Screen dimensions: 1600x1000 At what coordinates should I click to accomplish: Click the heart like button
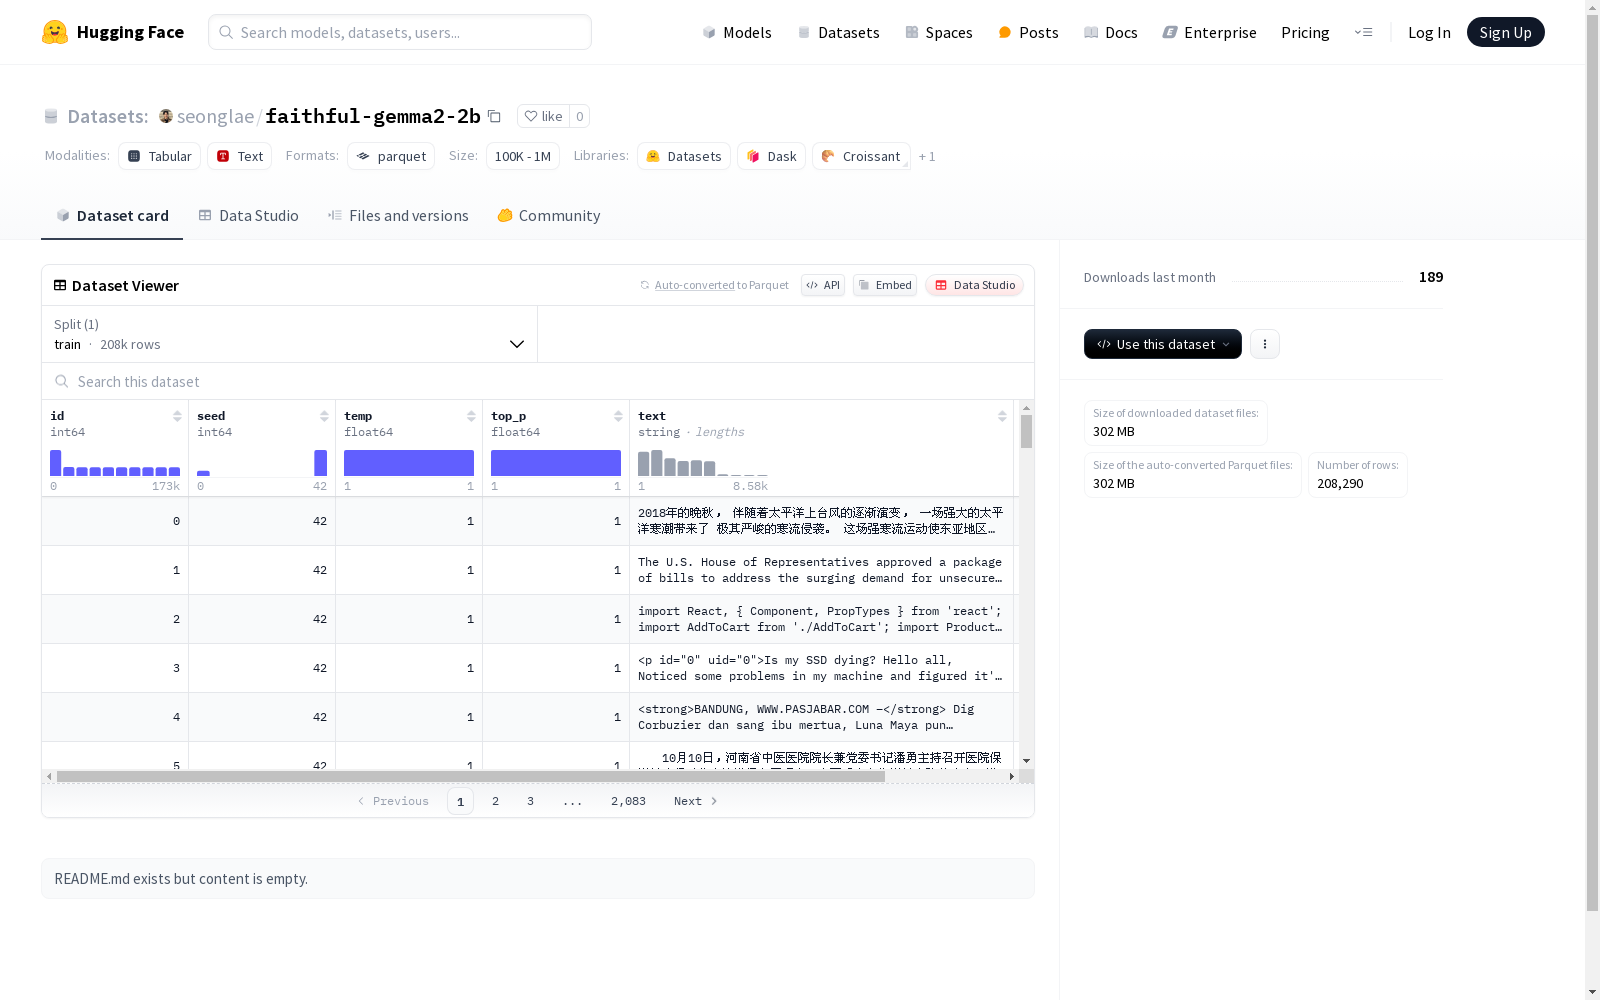[543, 116]
